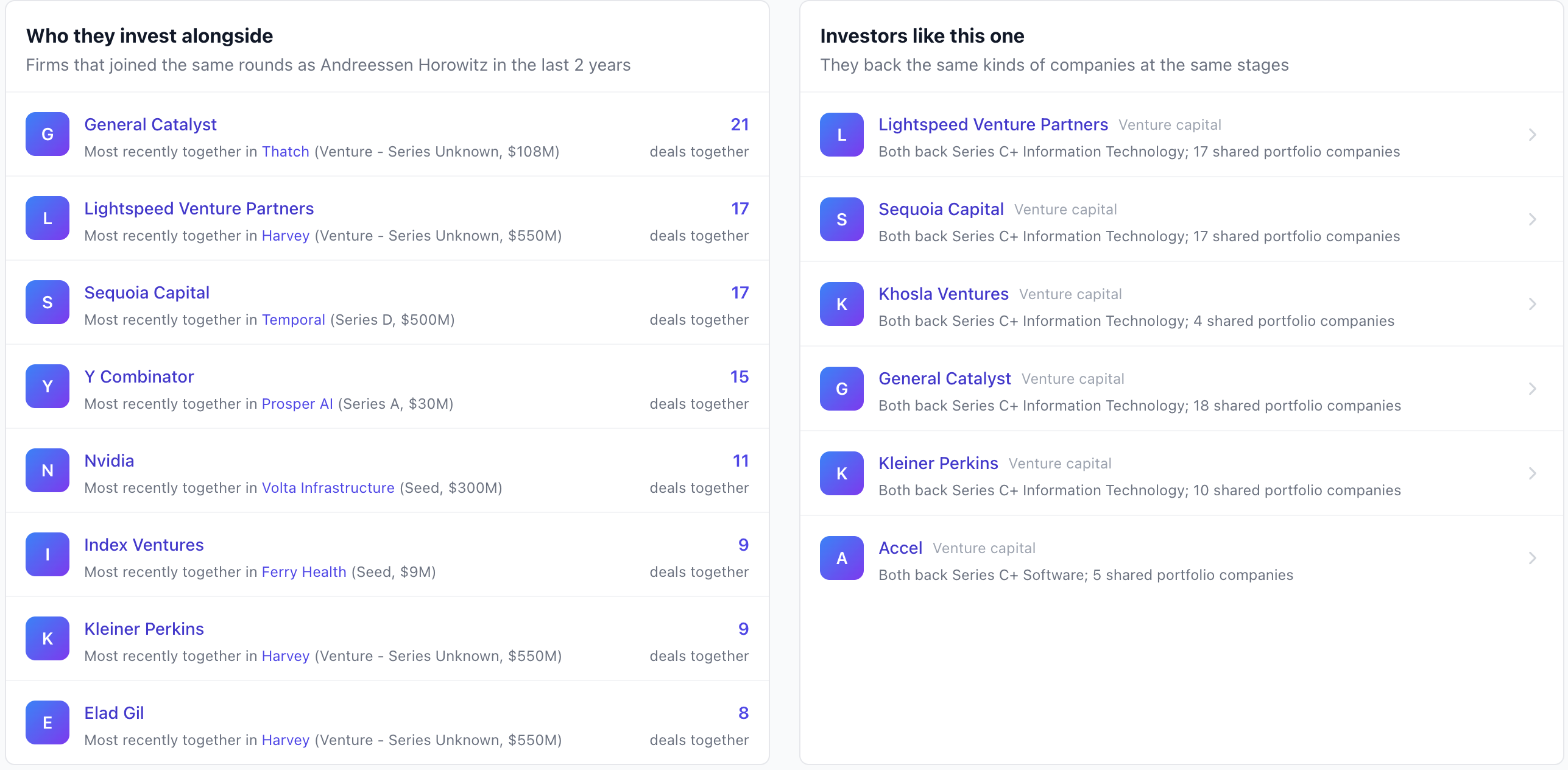The height and width of the screenshot is (770, 1568).
Task: Open Sequoia Capital link in co-investors list
Action: [x=147, y=292]
